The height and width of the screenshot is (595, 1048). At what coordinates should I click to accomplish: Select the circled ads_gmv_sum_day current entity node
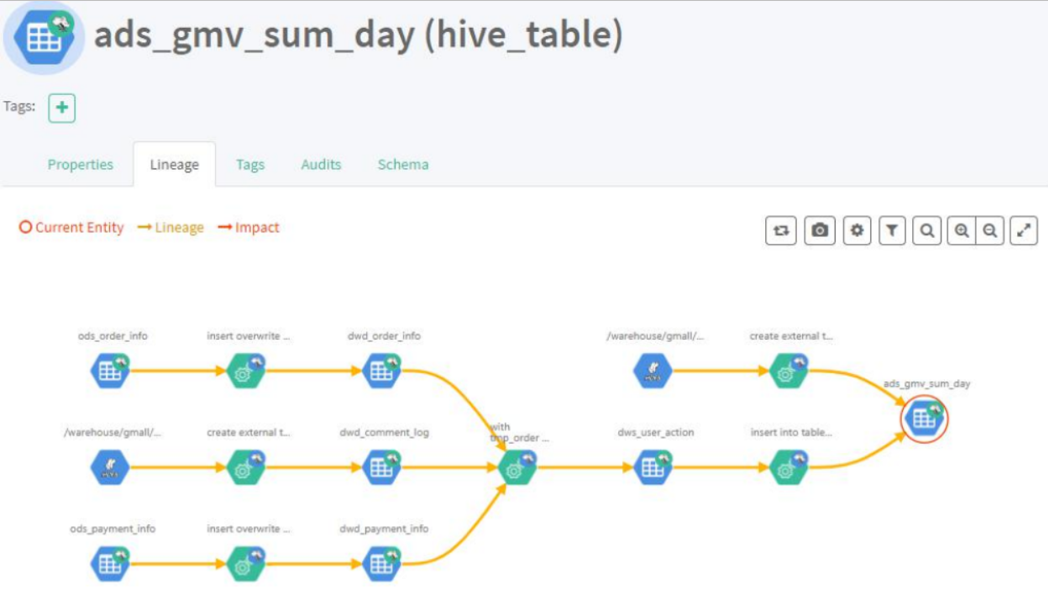pyautogui.click(x=924, y=419)
